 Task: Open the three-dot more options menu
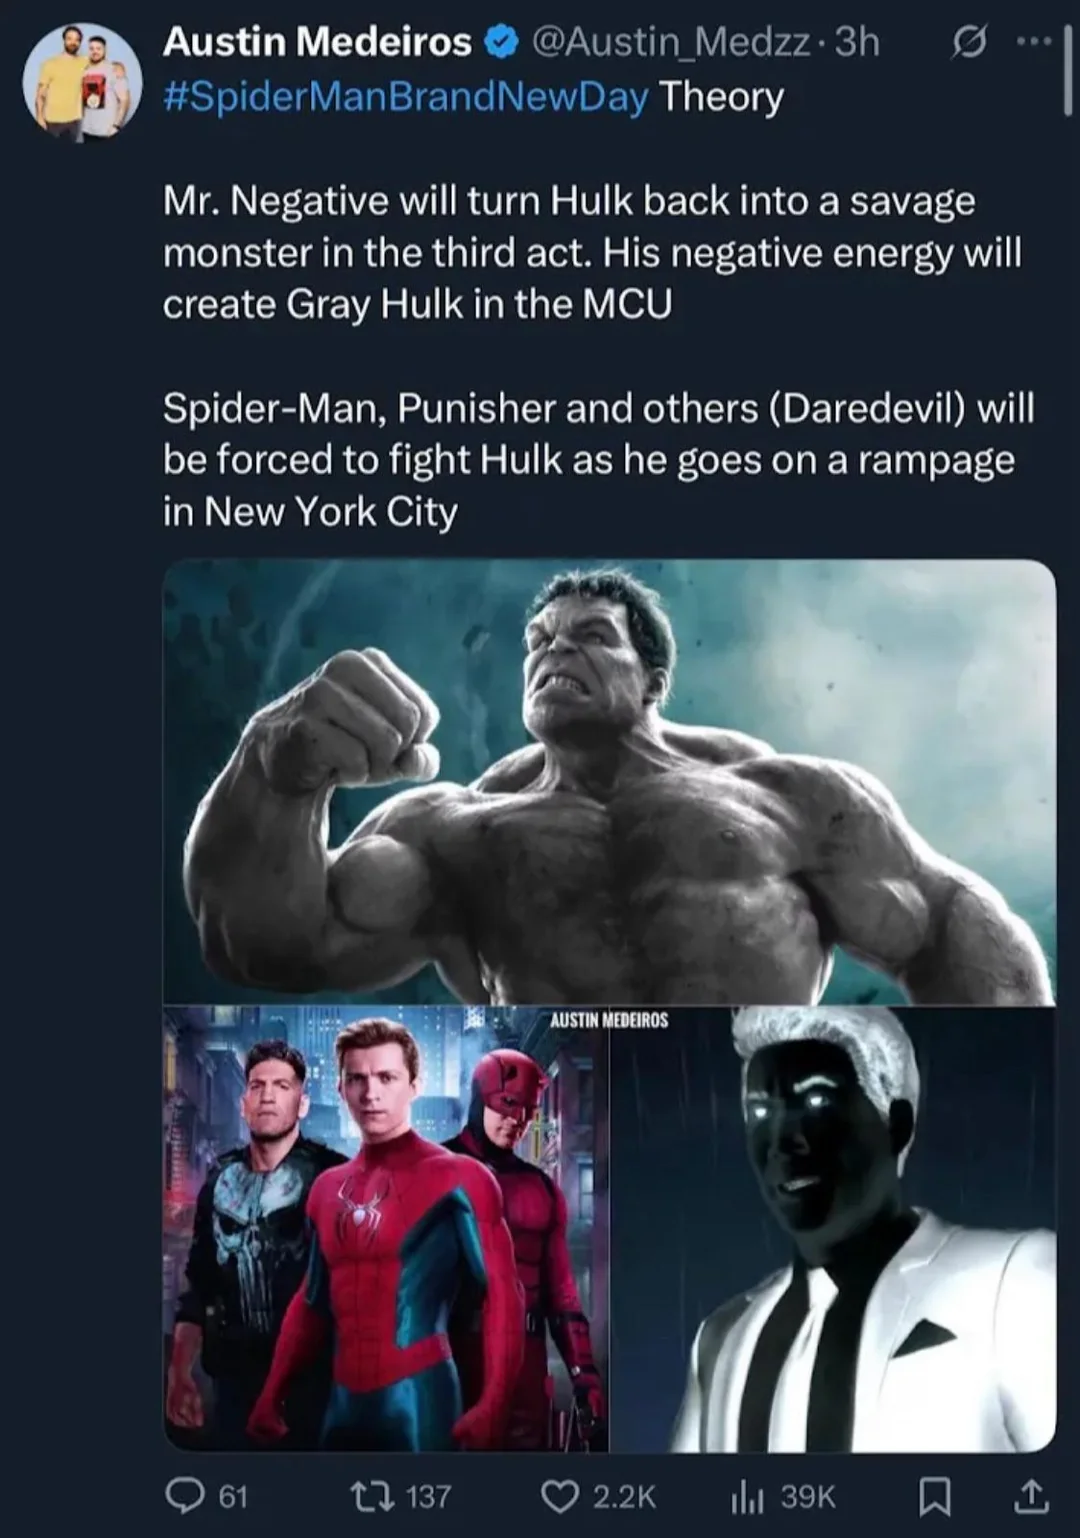tap(1029, 42)
